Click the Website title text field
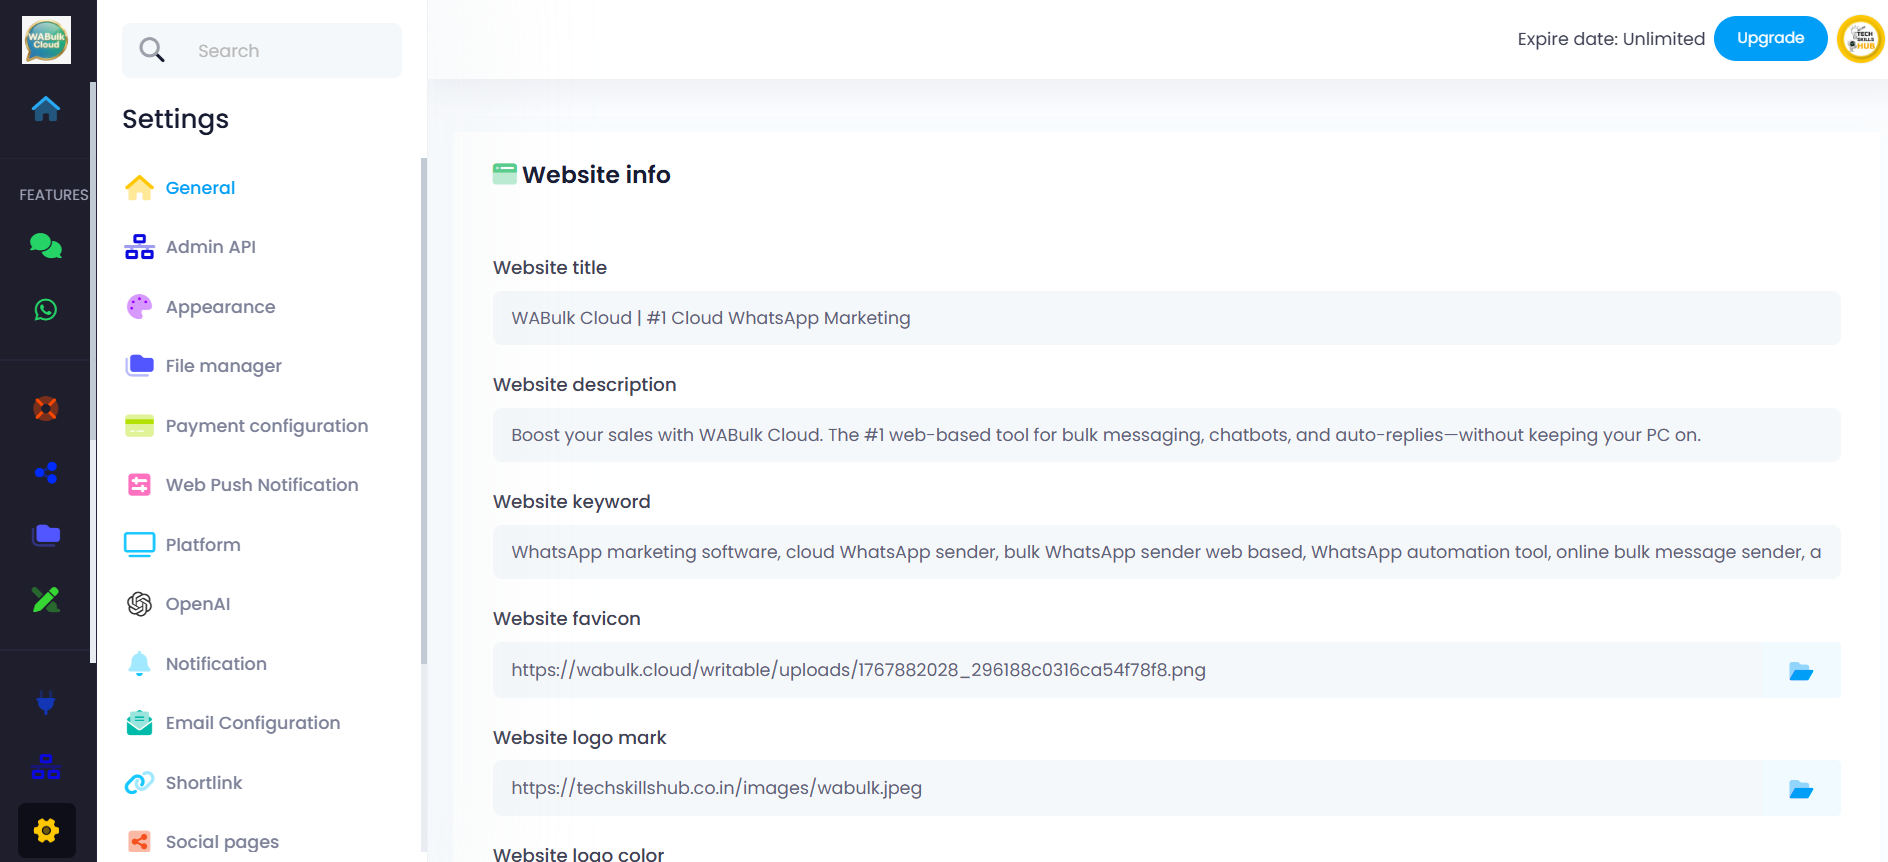Screen dimensions: 1888x862 click(x=1166, y=318)
